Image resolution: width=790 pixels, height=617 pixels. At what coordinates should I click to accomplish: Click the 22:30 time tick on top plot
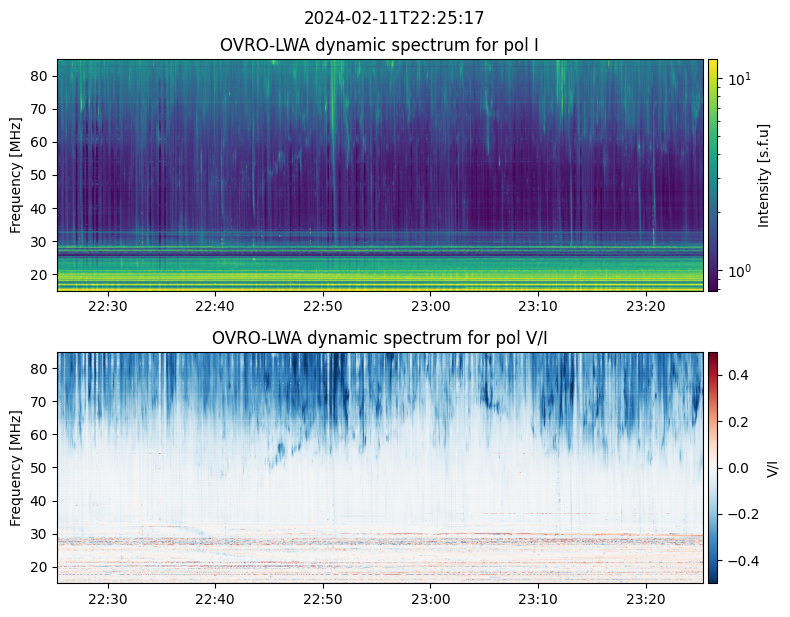pos(108,306)
